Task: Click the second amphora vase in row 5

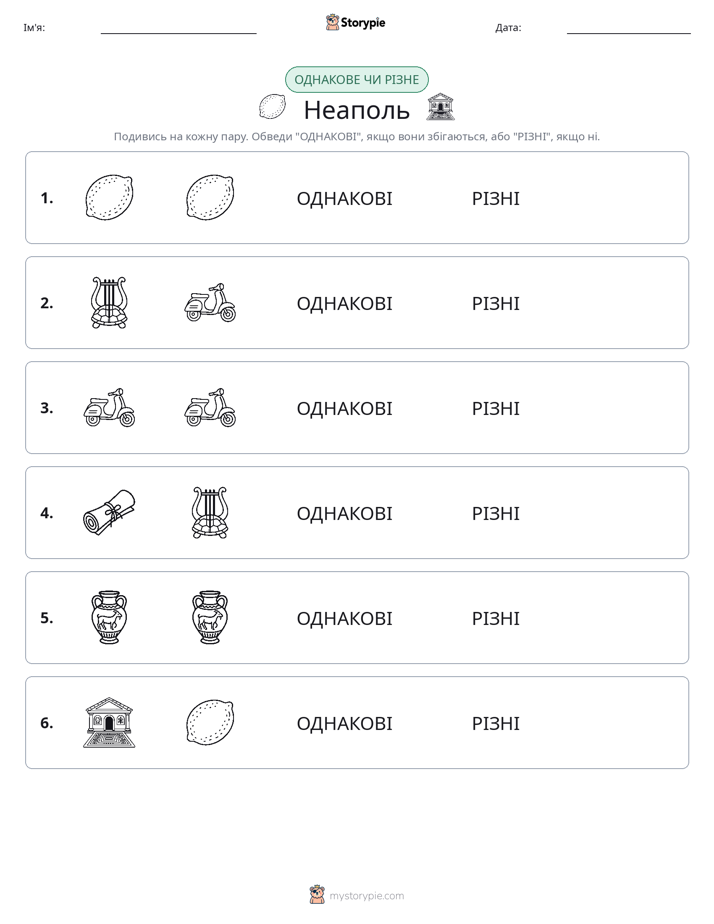Action: [210, 617]
